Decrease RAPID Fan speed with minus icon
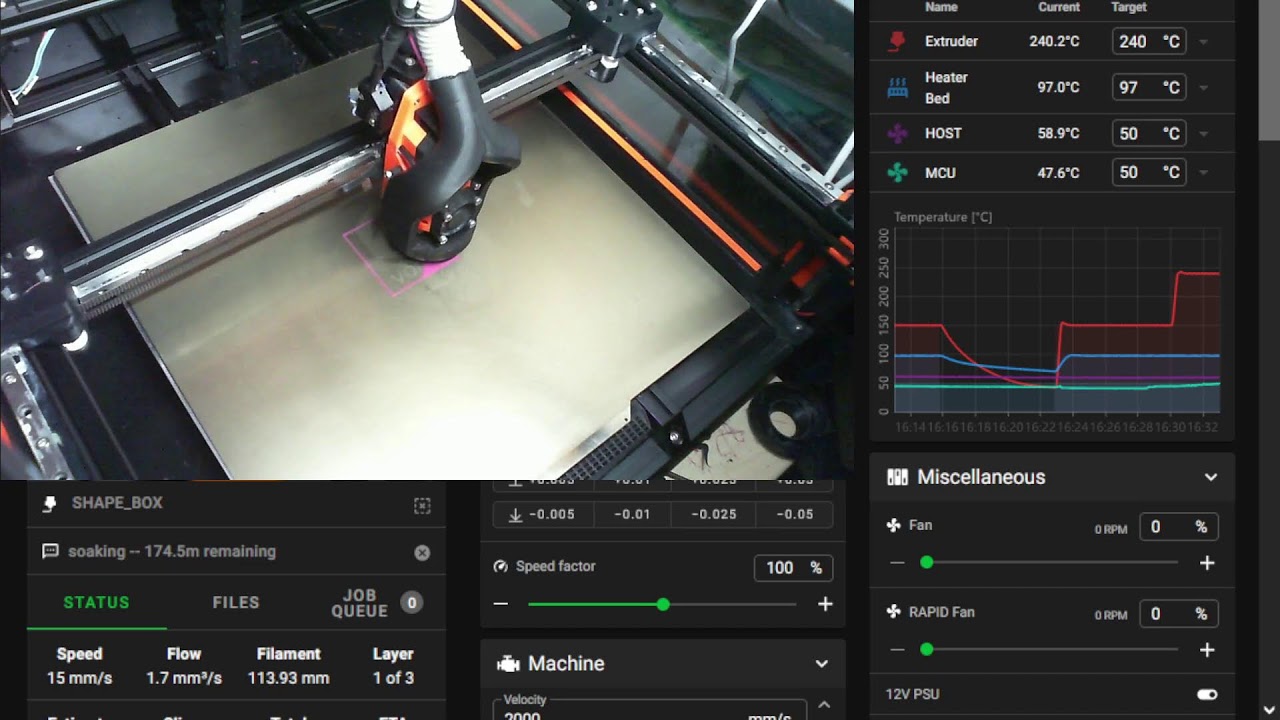This screenshot has width=1280, height=720. tap(897, 650)
